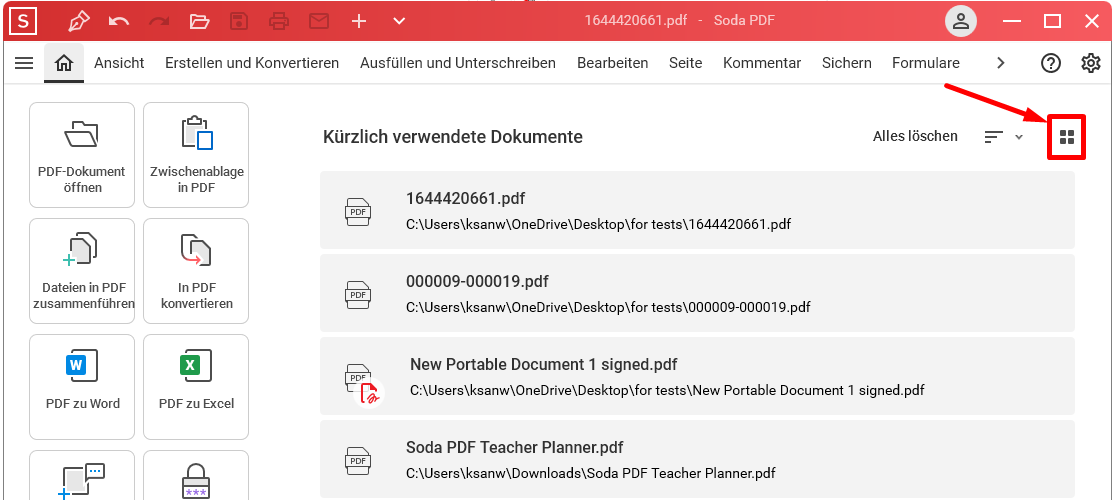Screen dimensions: 1114x500
Task: Click the PDF-Dokument öffnen tile
Action: [82, 155]
